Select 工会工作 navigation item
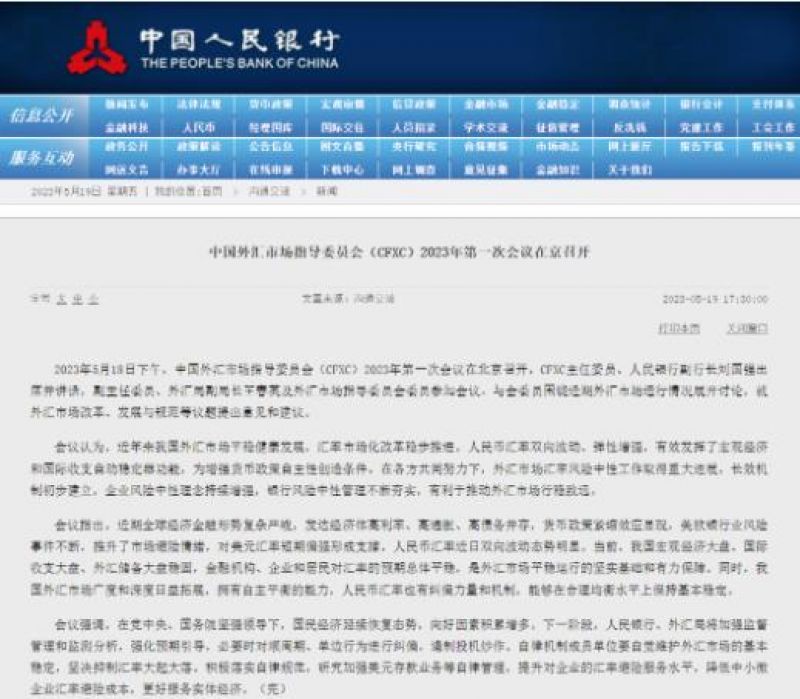Image resolution: width=800 pixels, height=699 pixels. point(773,128)
